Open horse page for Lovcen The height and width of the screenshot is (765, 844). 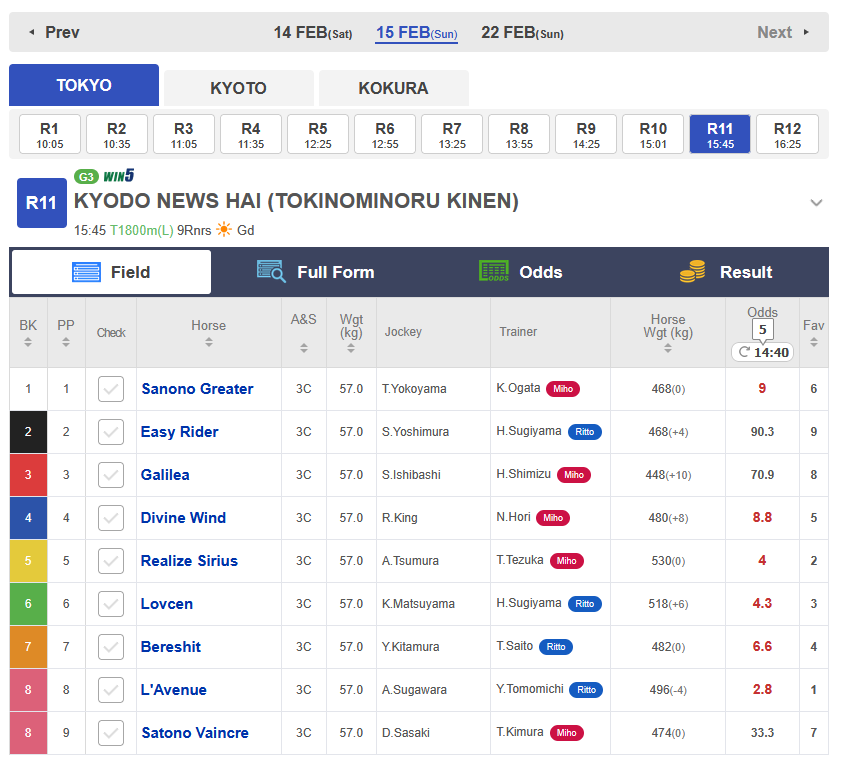tap(166, 604)
